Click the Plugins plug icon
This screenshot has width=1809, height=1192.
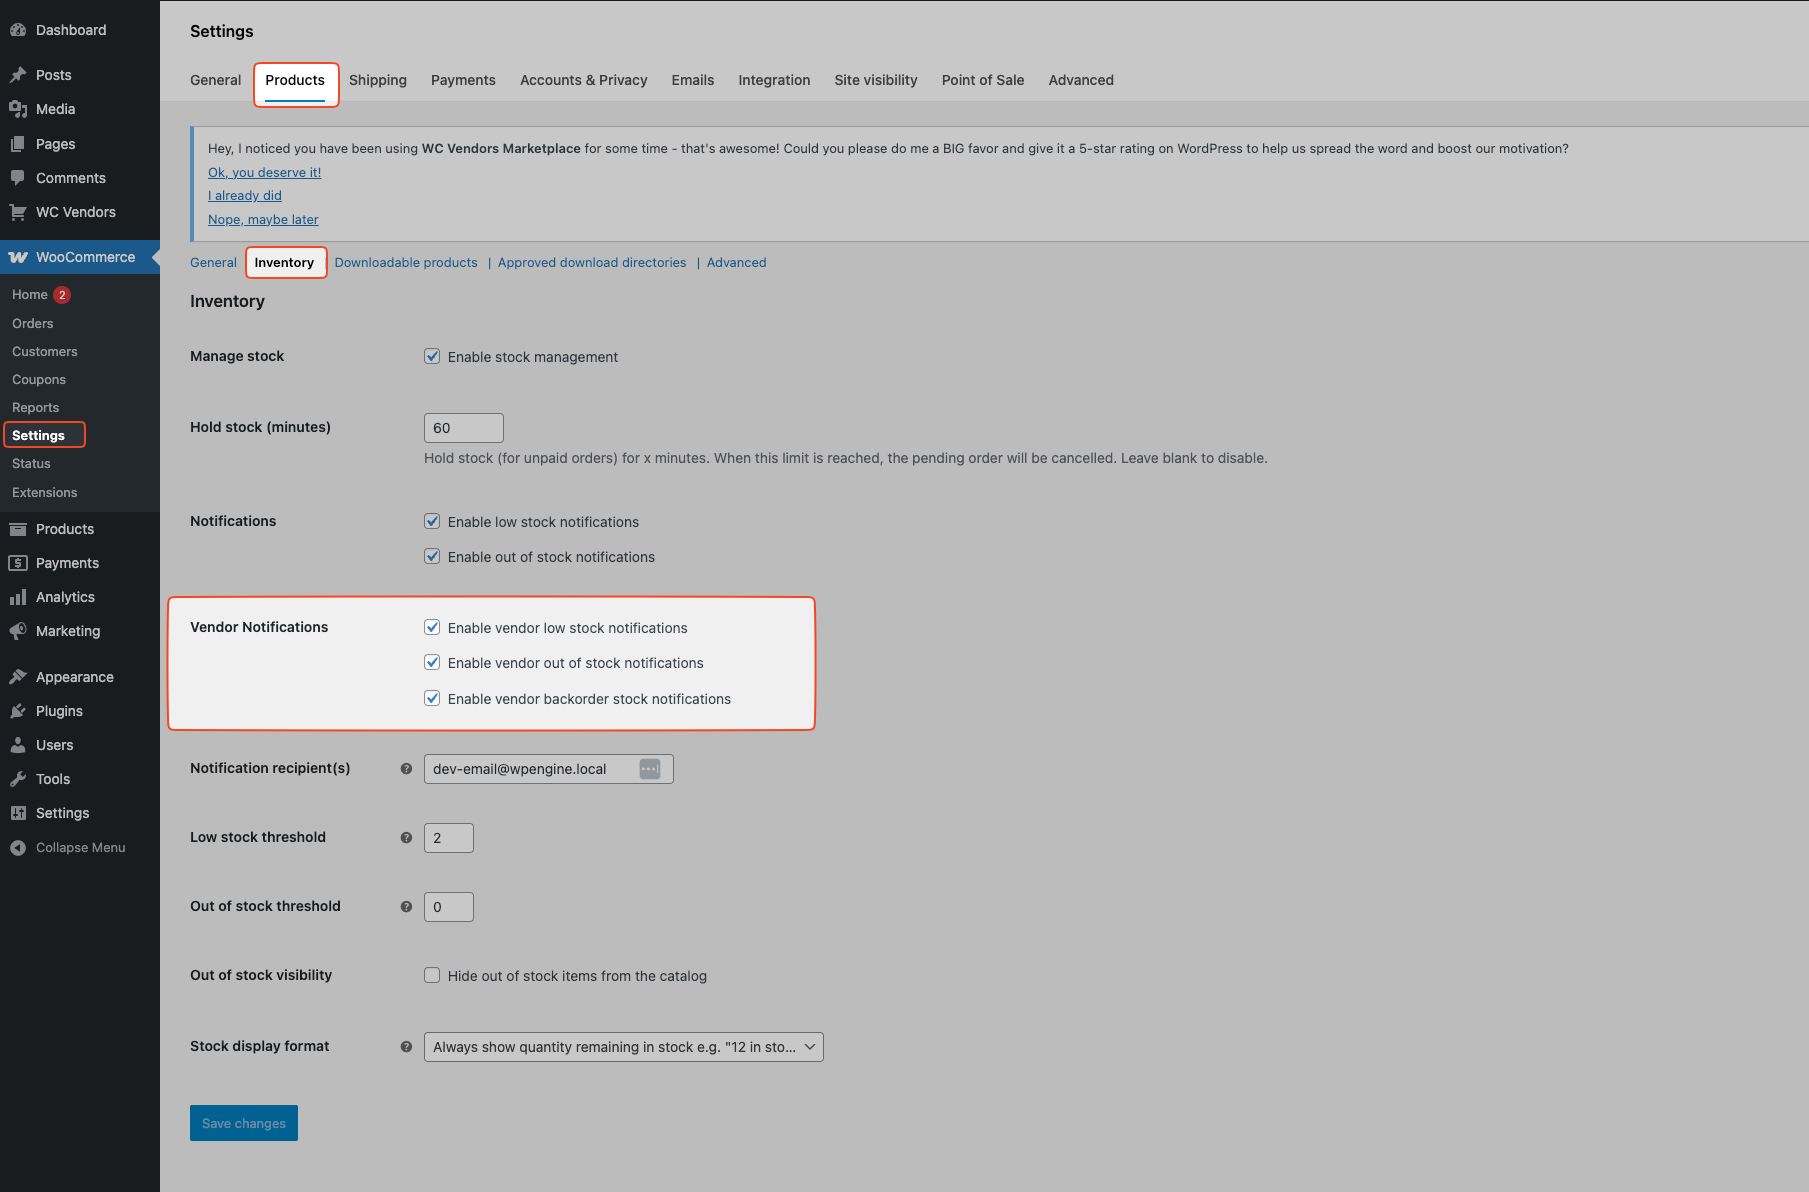point(17,711)
